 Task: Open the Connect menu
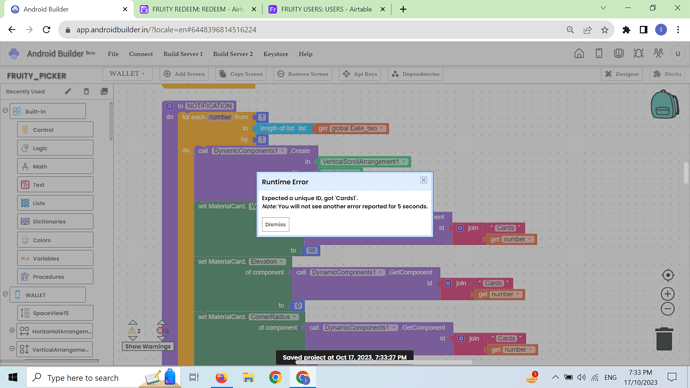pyautogui.click(x=141, y=54)
